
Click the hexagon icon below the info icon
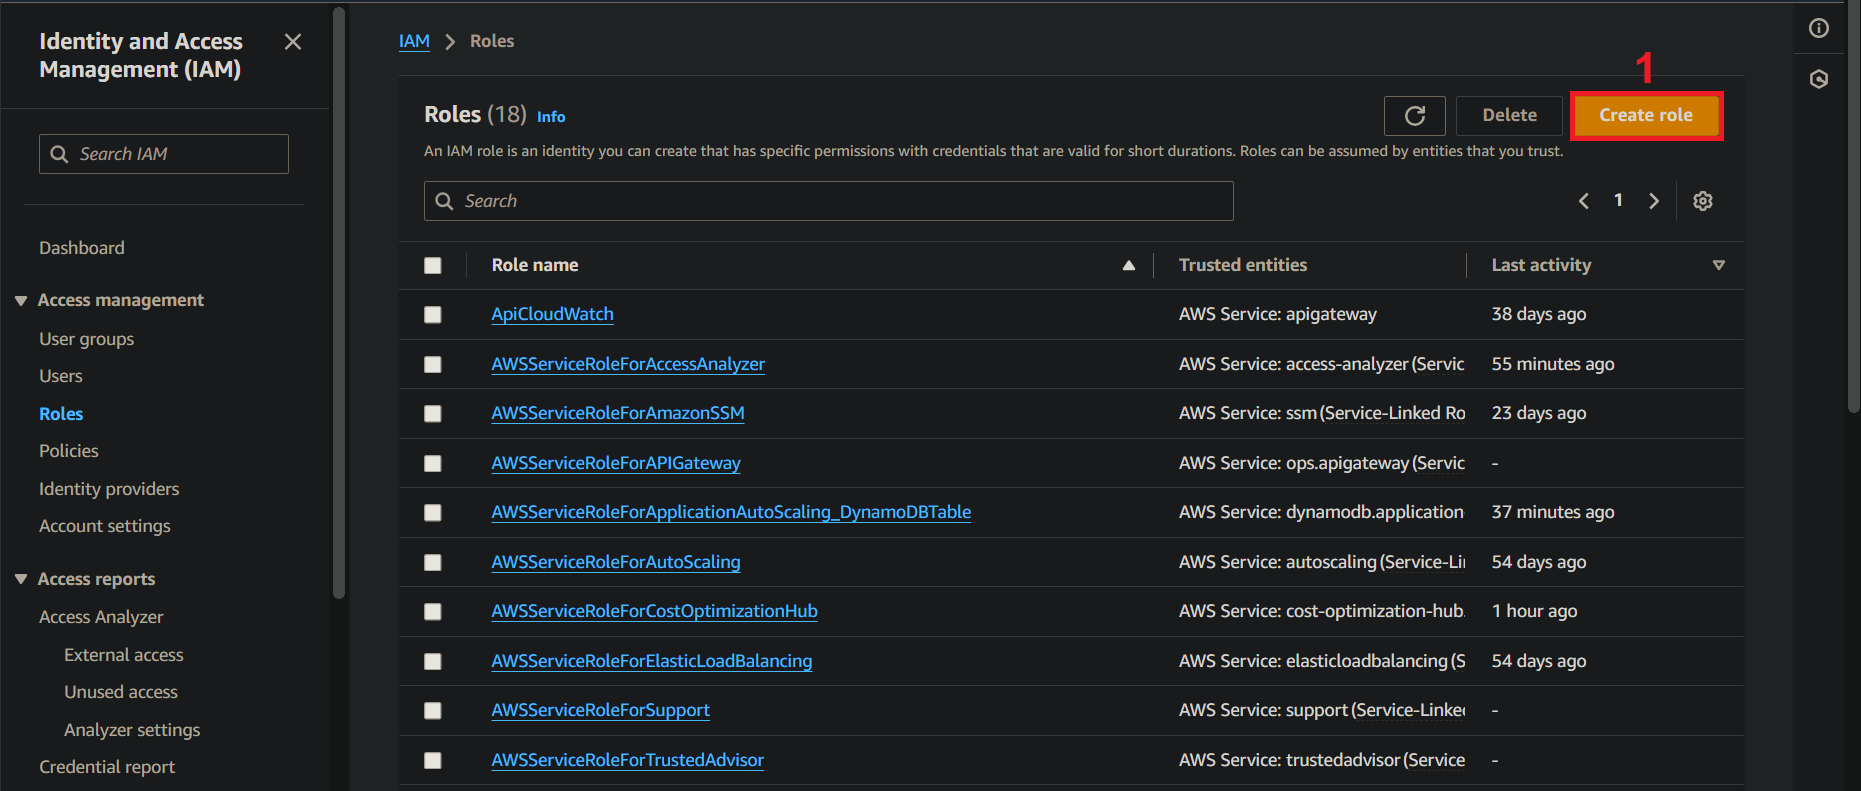click(x=1818, y=79)
